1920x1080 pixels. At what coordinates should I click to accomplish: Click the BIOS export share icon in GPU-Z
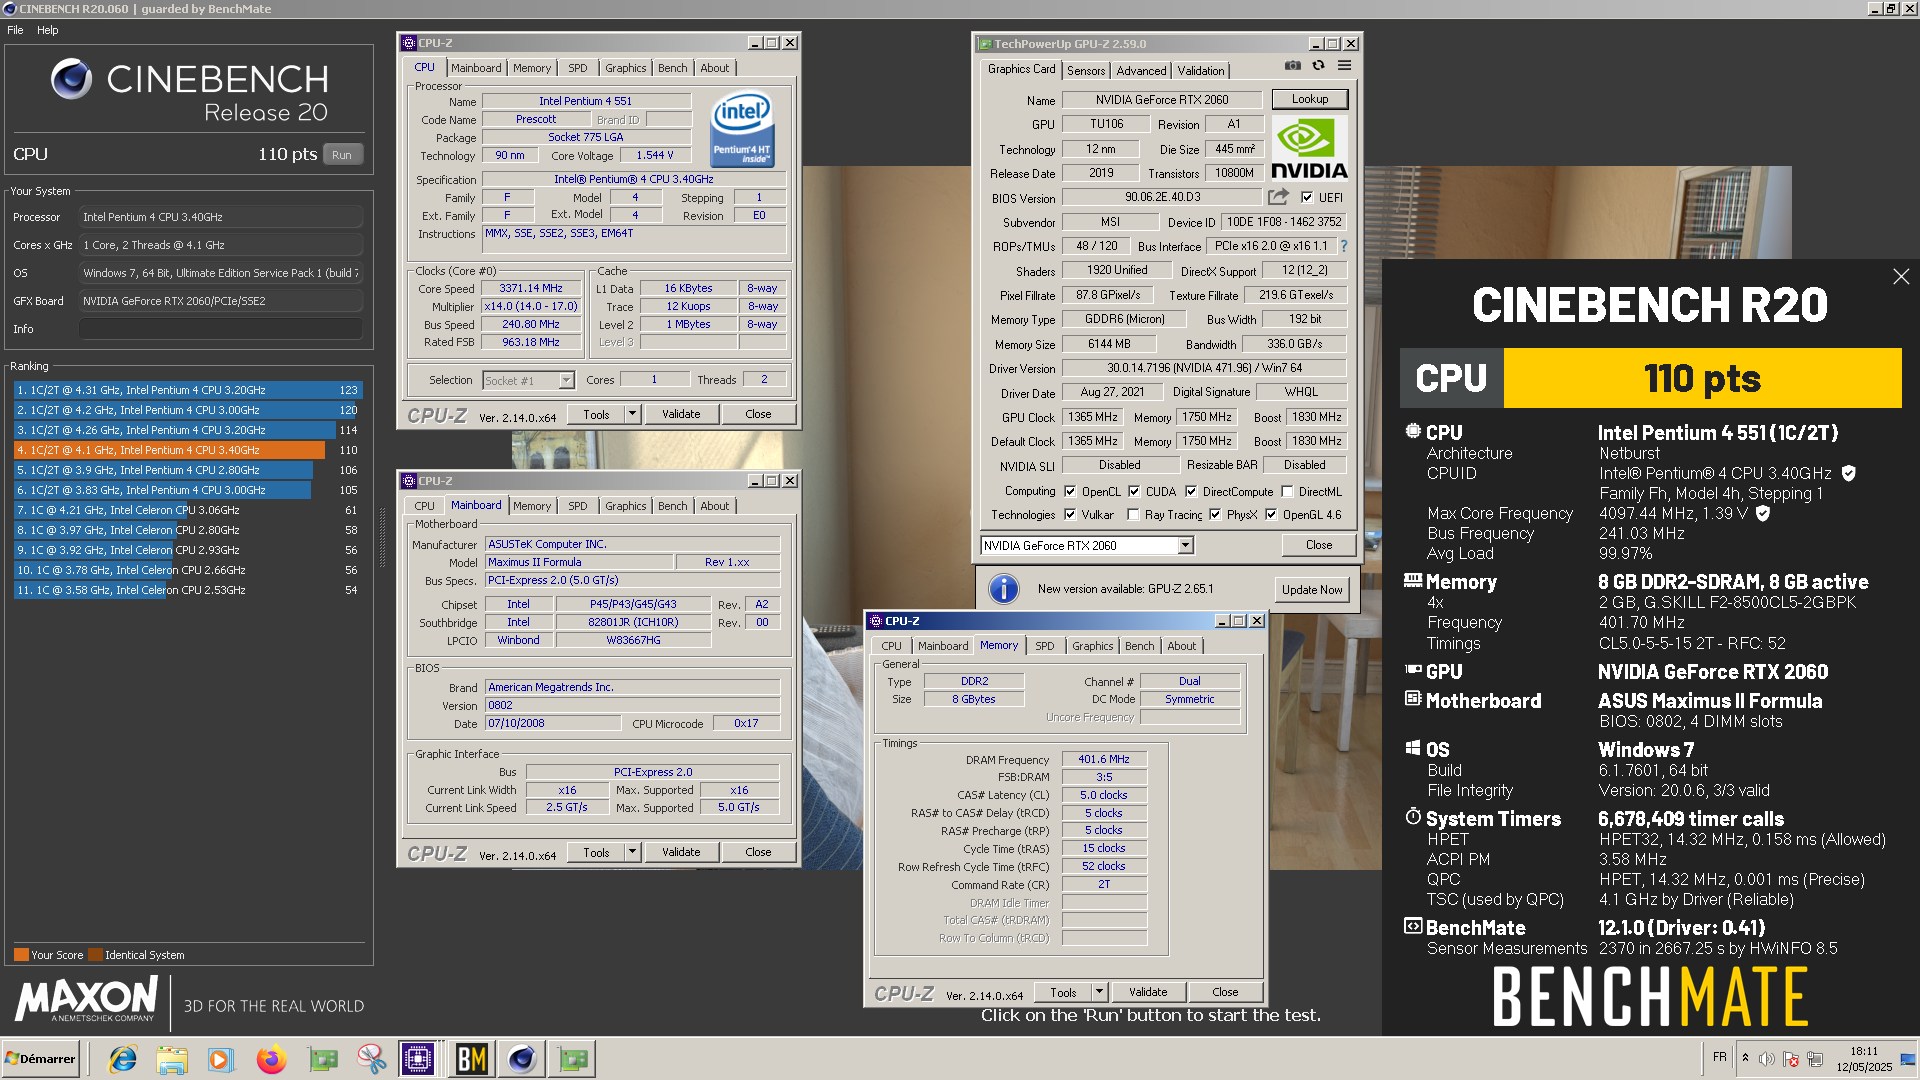tap(1278, 197)
